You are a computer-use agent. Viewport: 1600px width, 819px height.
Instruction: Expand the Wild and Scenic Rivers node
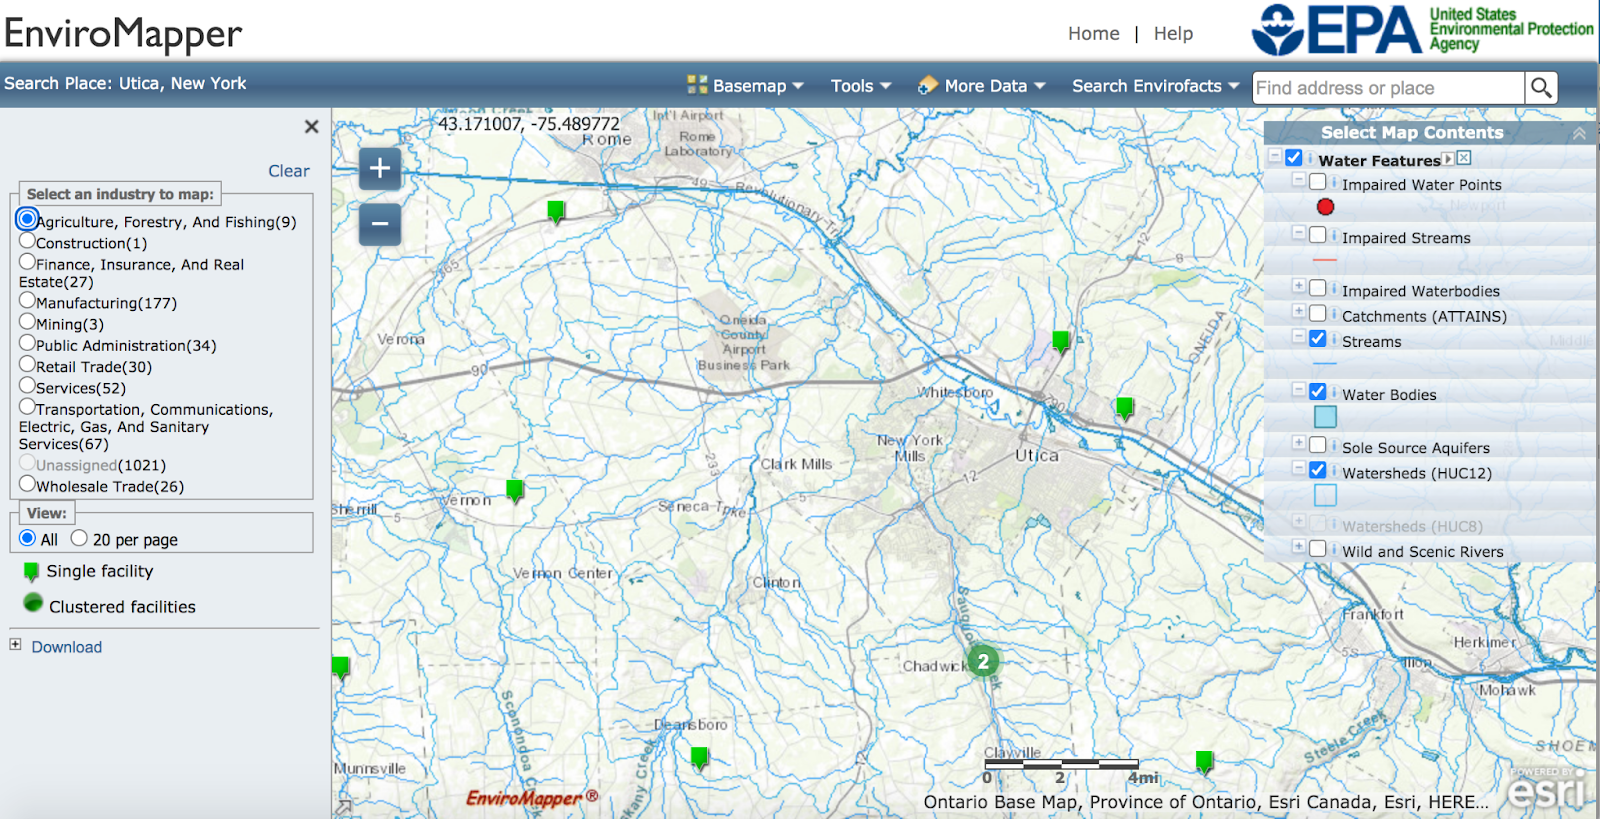coord(1299,547)
